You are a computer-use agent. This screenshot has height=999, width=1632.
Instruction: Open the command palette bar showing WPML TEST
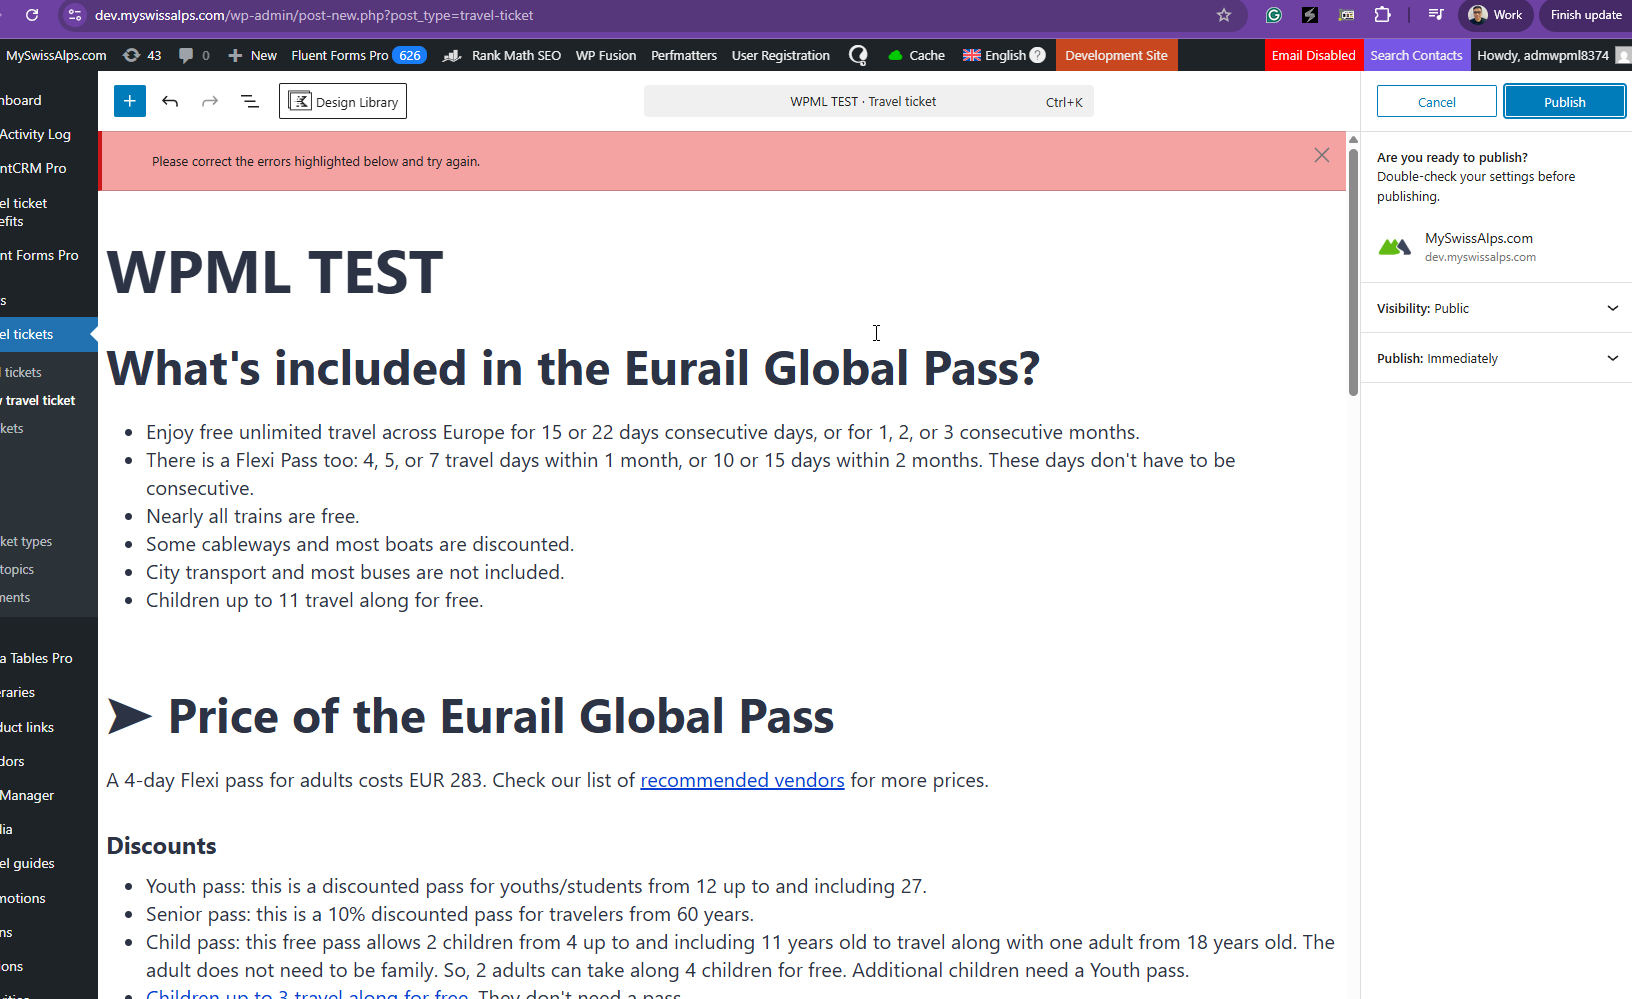(x=869, y=101)
